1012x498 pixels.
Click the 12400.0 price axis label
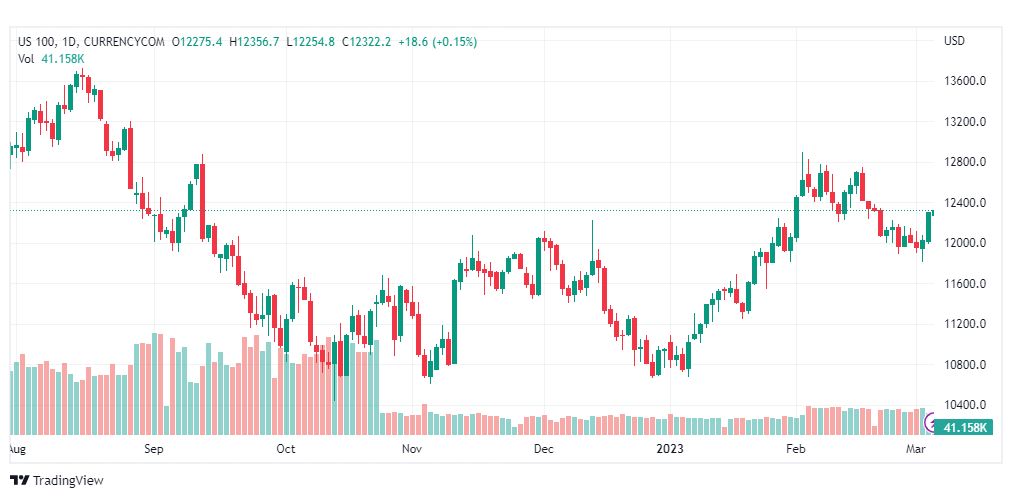pos(966,203)
